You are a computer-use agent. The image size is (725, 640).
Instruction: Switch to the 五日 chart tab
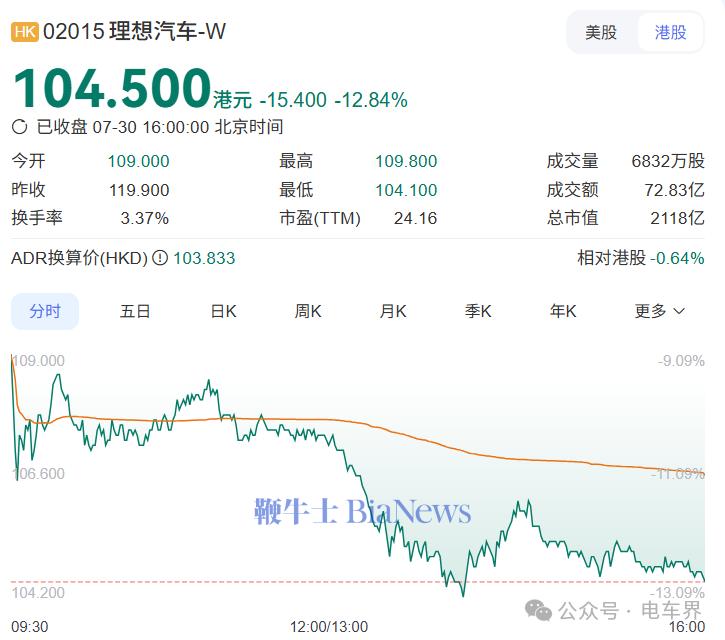tap(135, 311)
